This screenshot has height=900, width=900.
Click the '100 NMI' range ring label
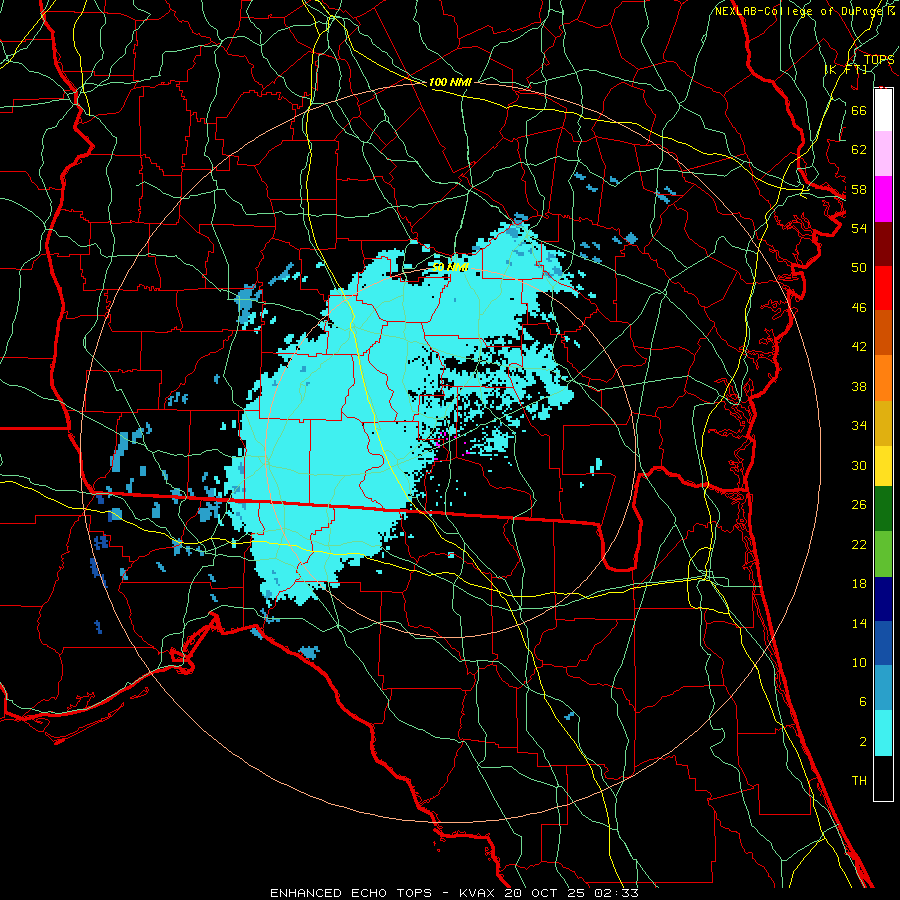pos(450,82)
